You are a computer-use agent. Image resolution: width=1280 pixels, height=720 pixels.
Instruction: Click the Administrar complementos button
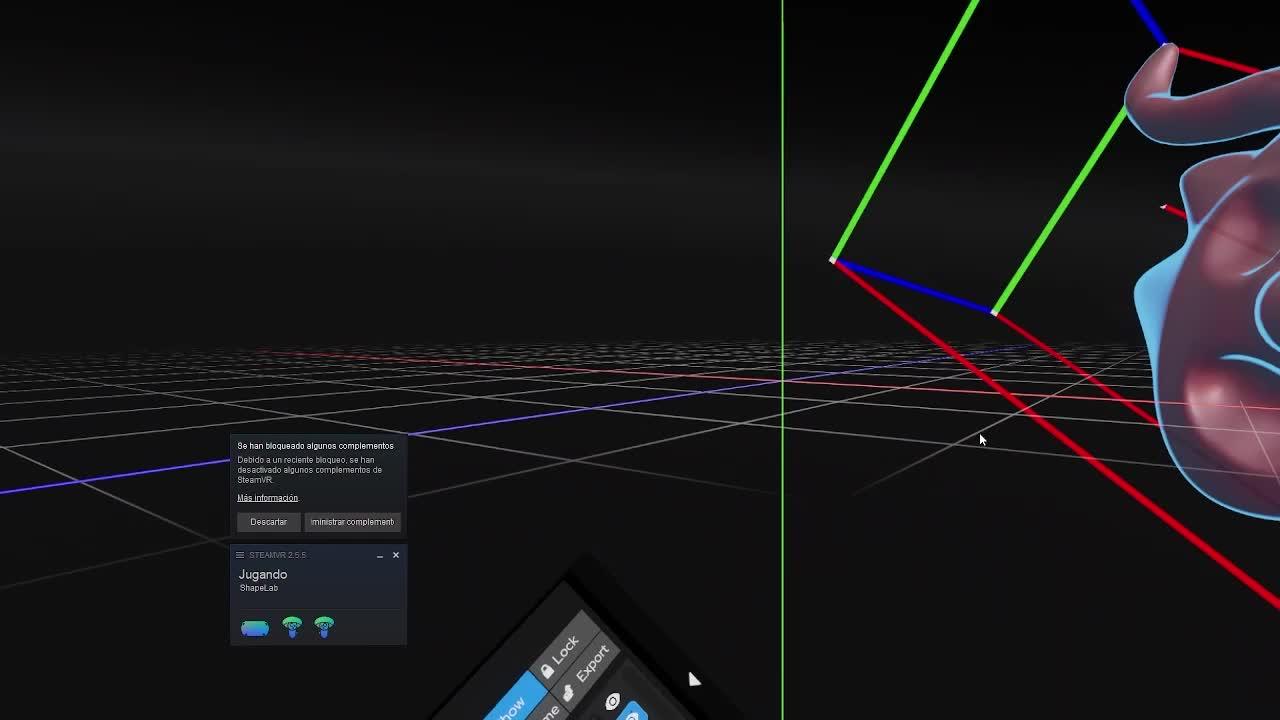[x=352, y=522]
